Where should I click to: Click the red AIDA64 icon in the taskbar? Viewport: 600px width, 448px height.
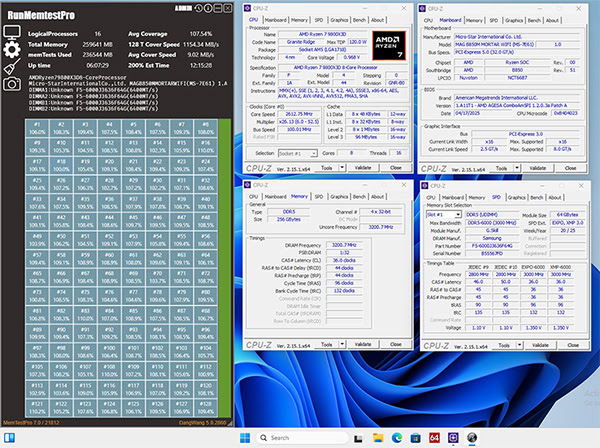436,438
